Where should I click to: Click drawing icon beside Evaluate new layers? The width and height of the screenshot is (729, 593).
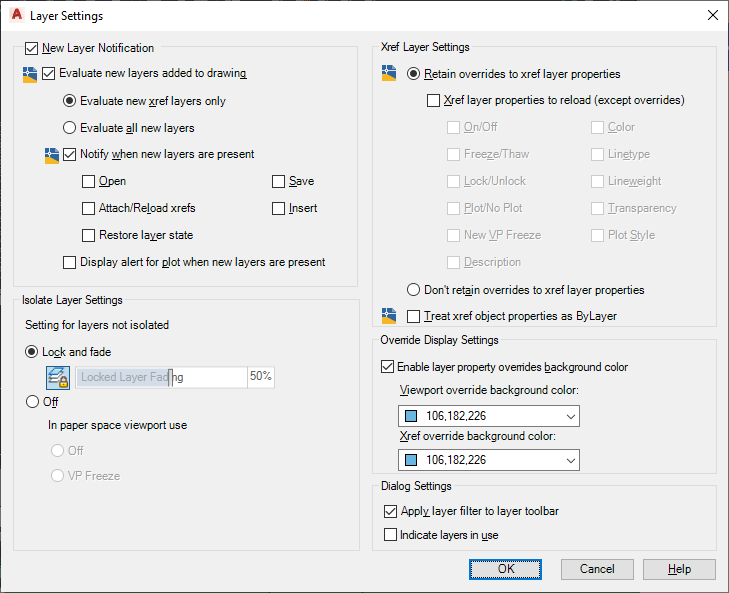click(x=30, y=73)
